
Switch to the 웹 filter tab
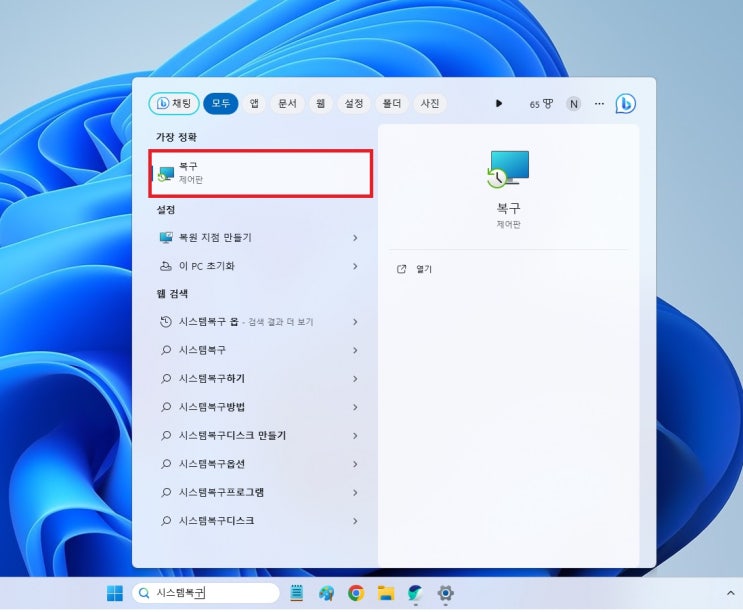coord(320,103)
